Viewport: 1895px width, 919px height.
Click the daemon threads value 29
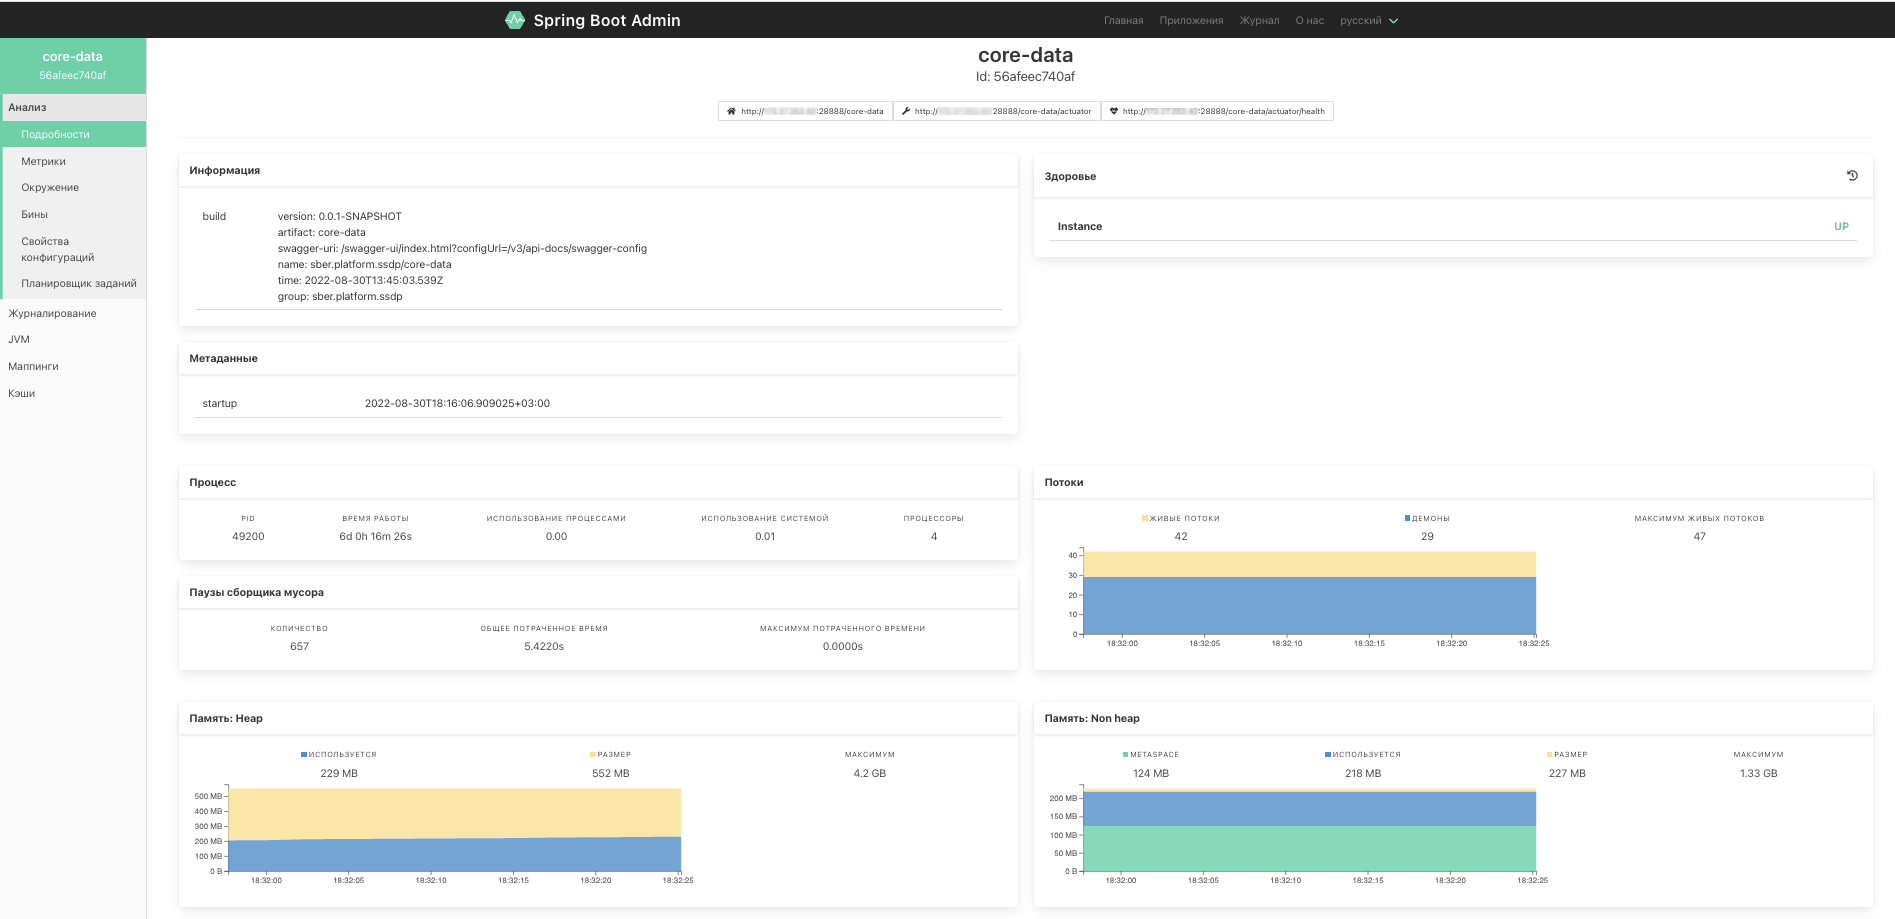(x=1427, y=537)
